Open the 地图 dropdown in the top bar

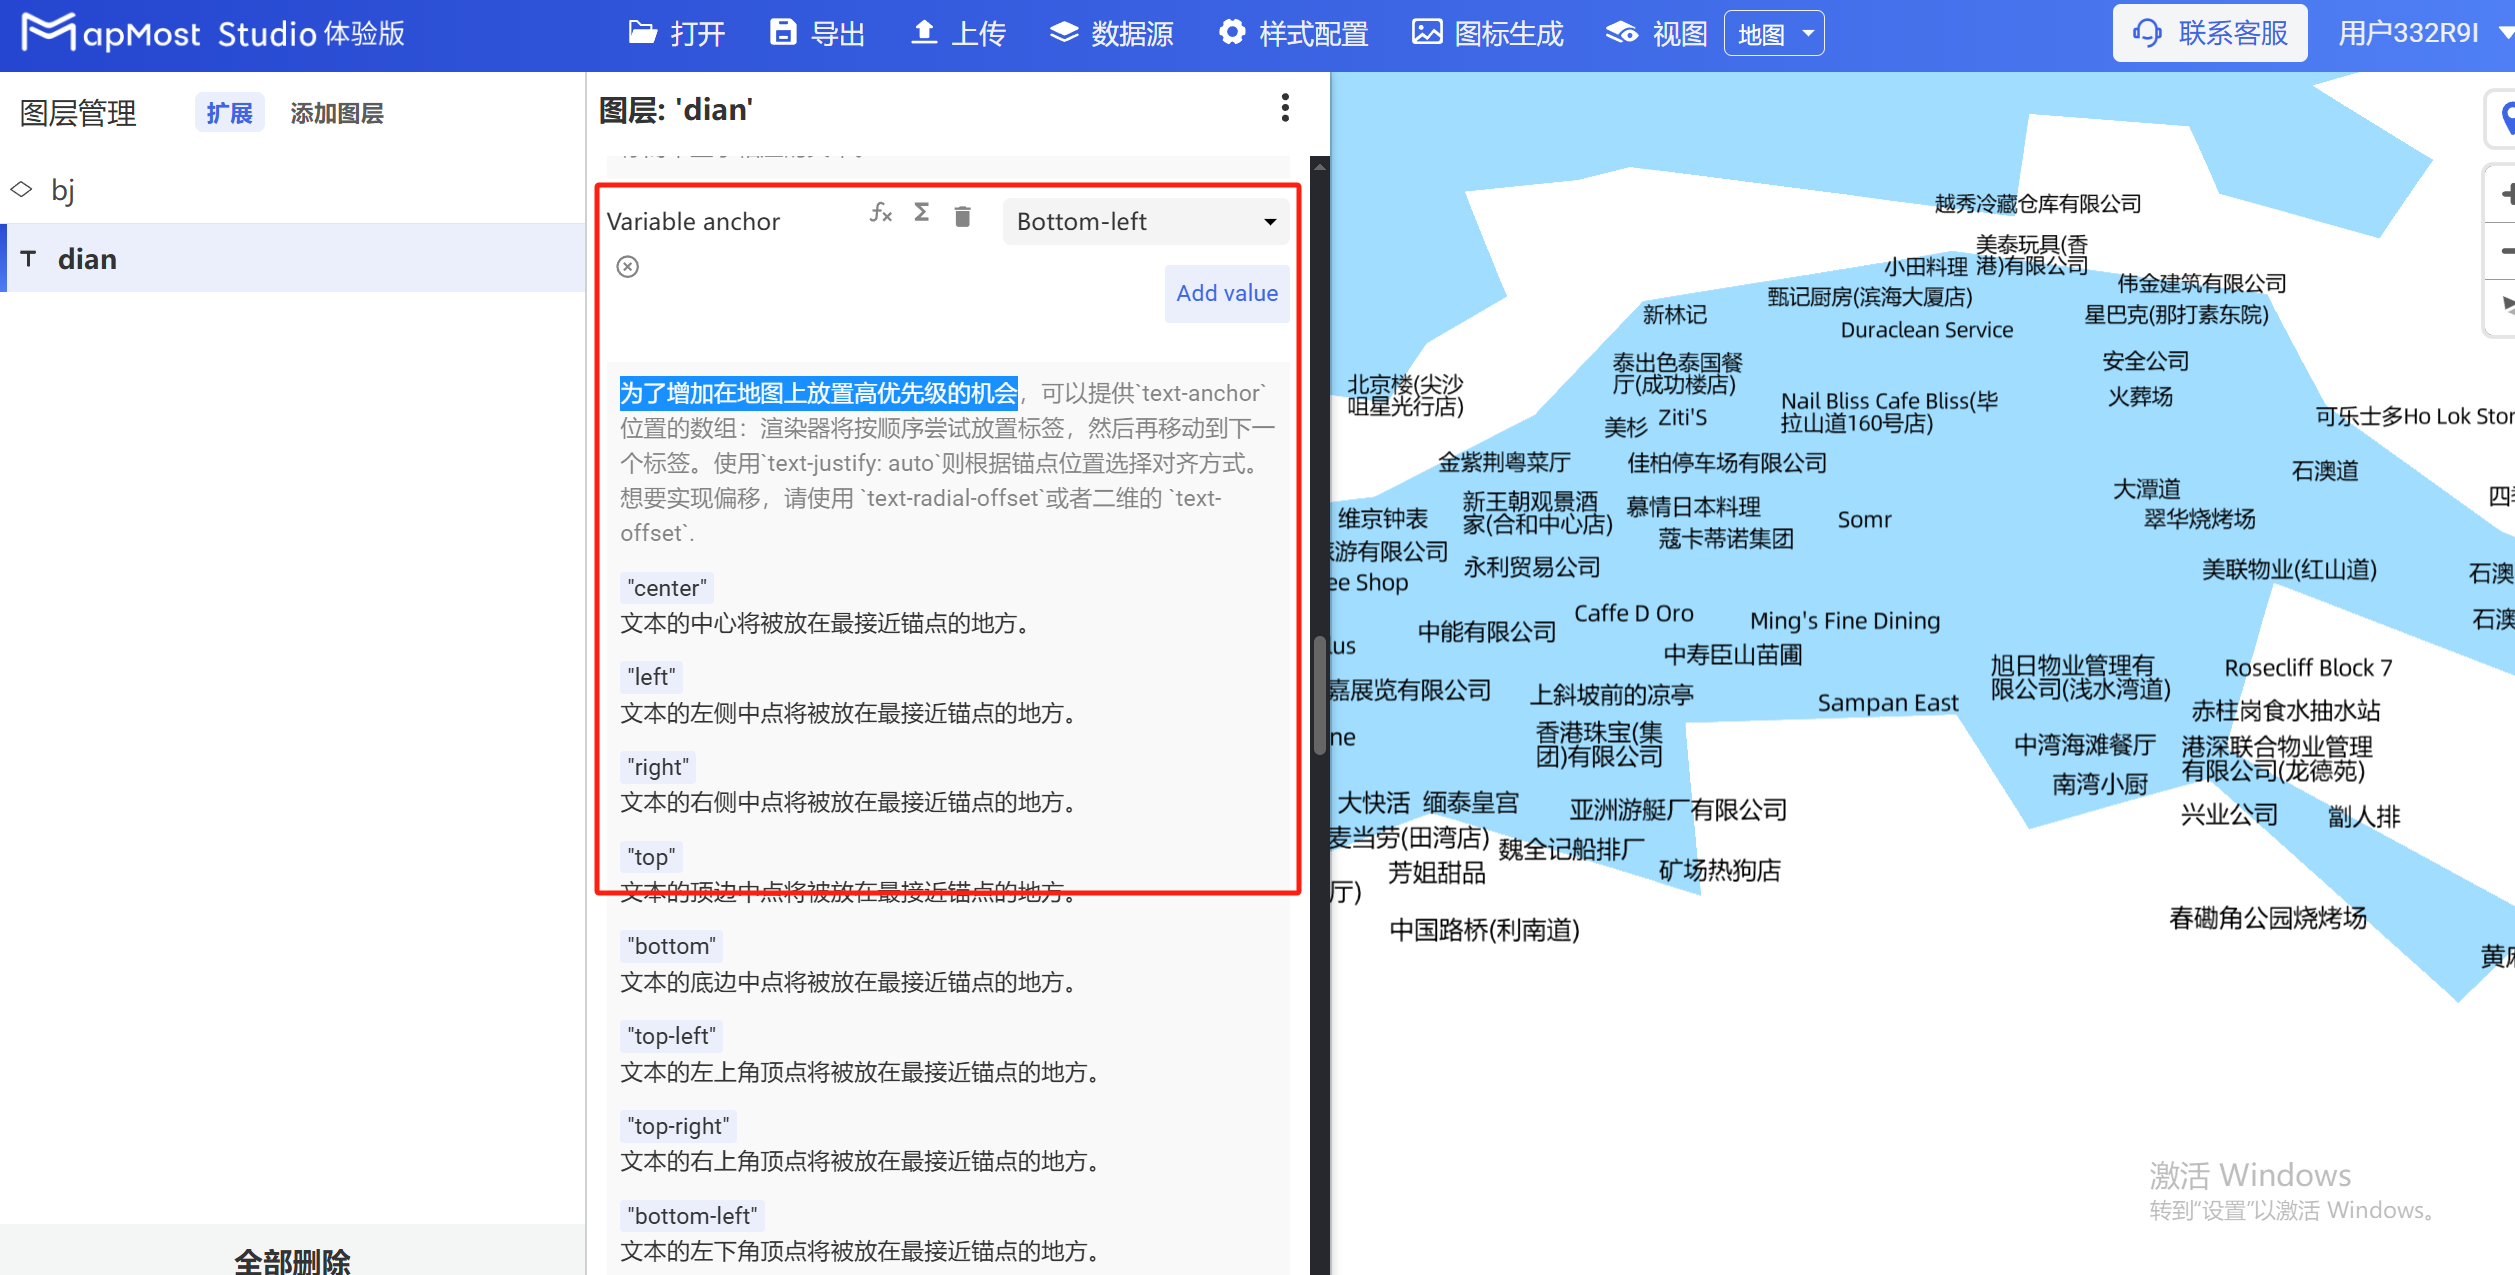pos(1773,32)
